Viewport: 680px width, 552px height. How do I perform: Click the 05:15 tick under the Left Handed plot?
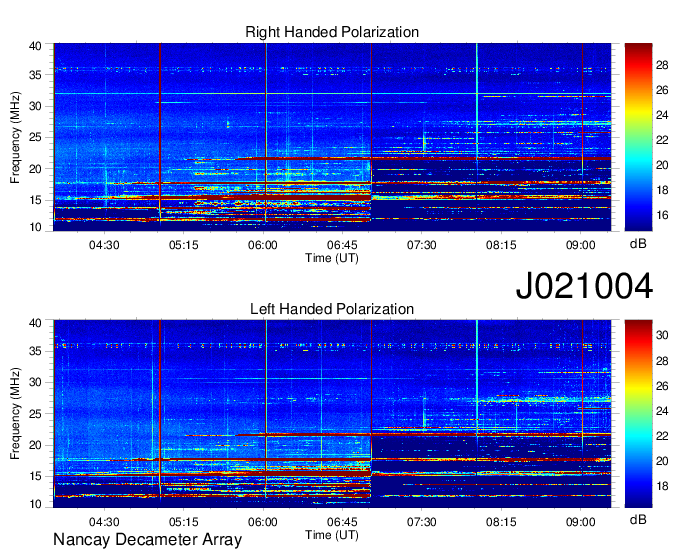point(183,522)
